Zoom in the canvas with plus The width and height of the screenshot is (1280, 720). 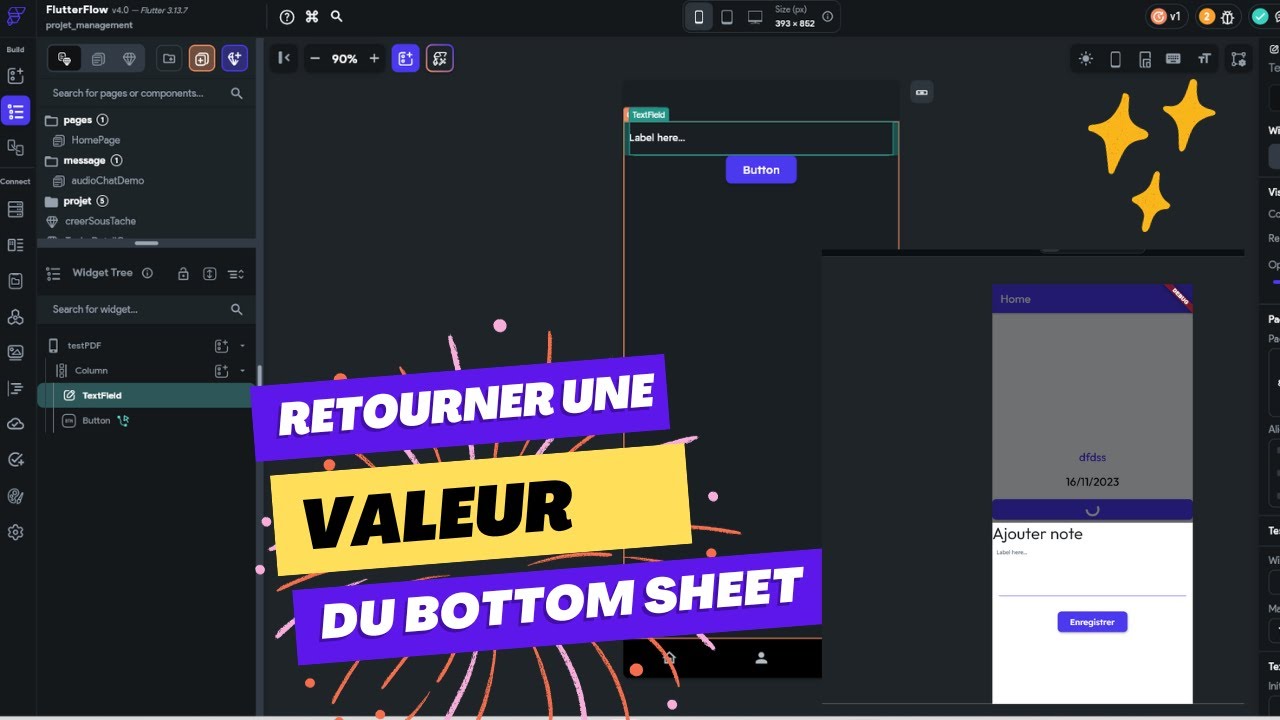(x=374, y=59)
